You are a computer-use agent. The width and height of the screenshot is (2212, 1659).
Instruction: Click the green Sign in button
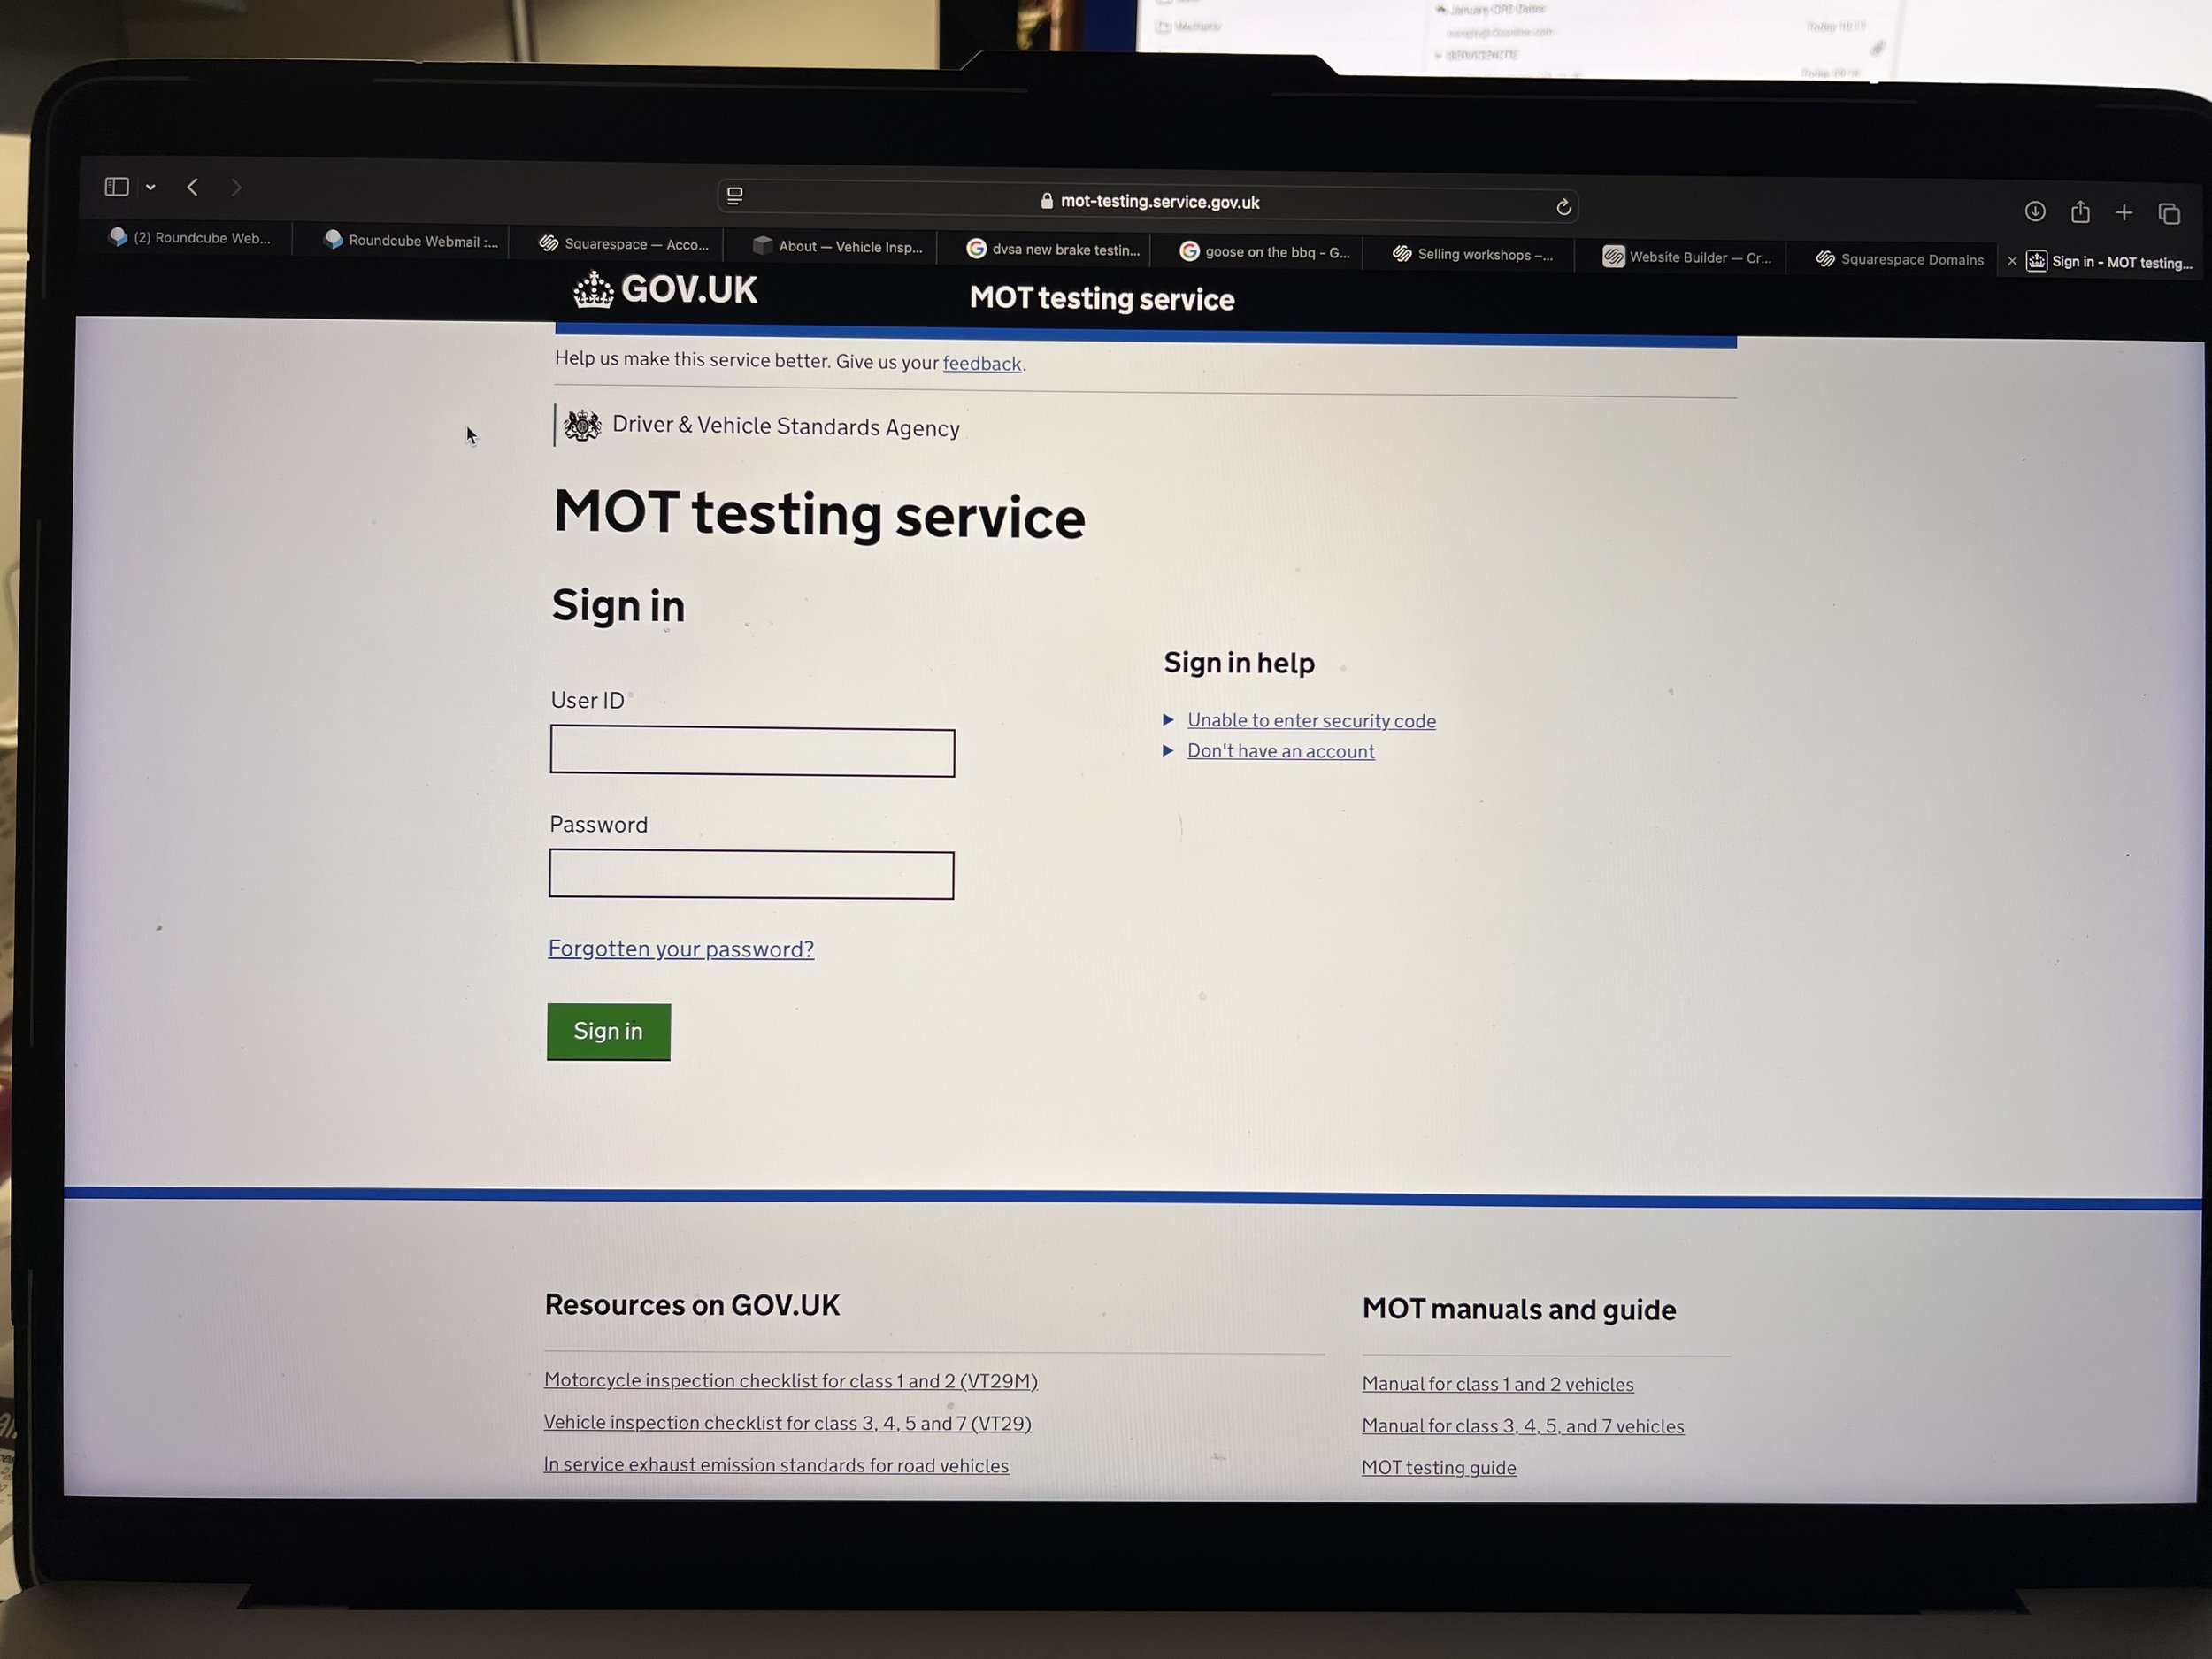(608, 1031)
